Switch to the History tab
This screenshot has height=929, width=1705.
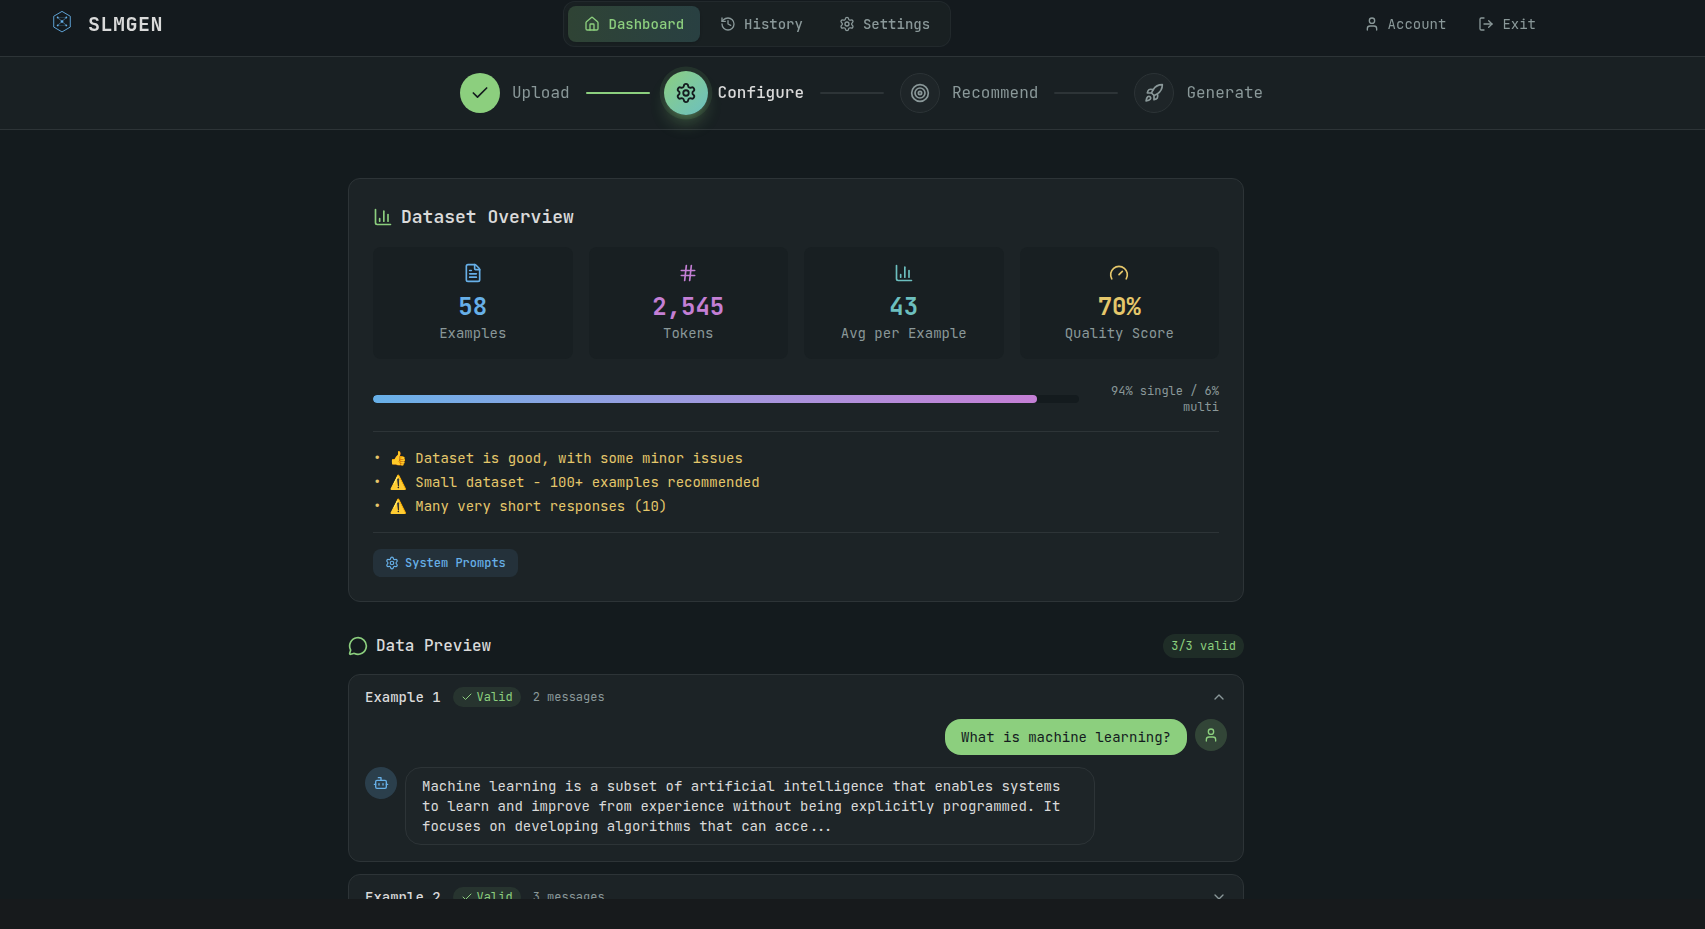point(762,23)
